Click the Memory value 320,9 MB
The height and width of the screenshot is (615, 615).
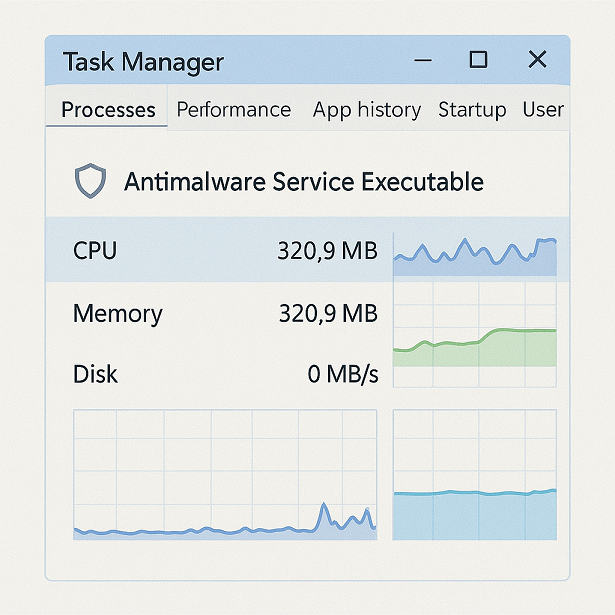328,313
